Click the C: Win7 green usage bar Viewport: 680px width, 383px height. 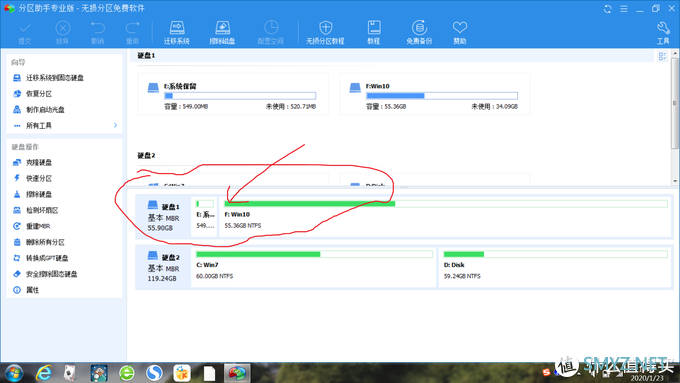[x=314, y=254]
